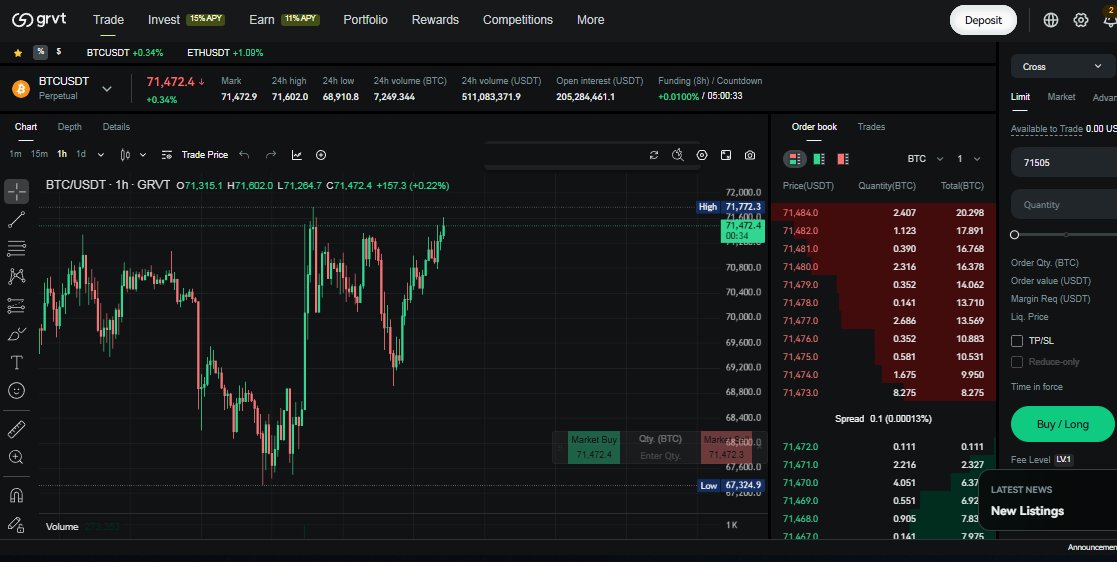
Task: Open the Rewards link
Action: (435, 20)
